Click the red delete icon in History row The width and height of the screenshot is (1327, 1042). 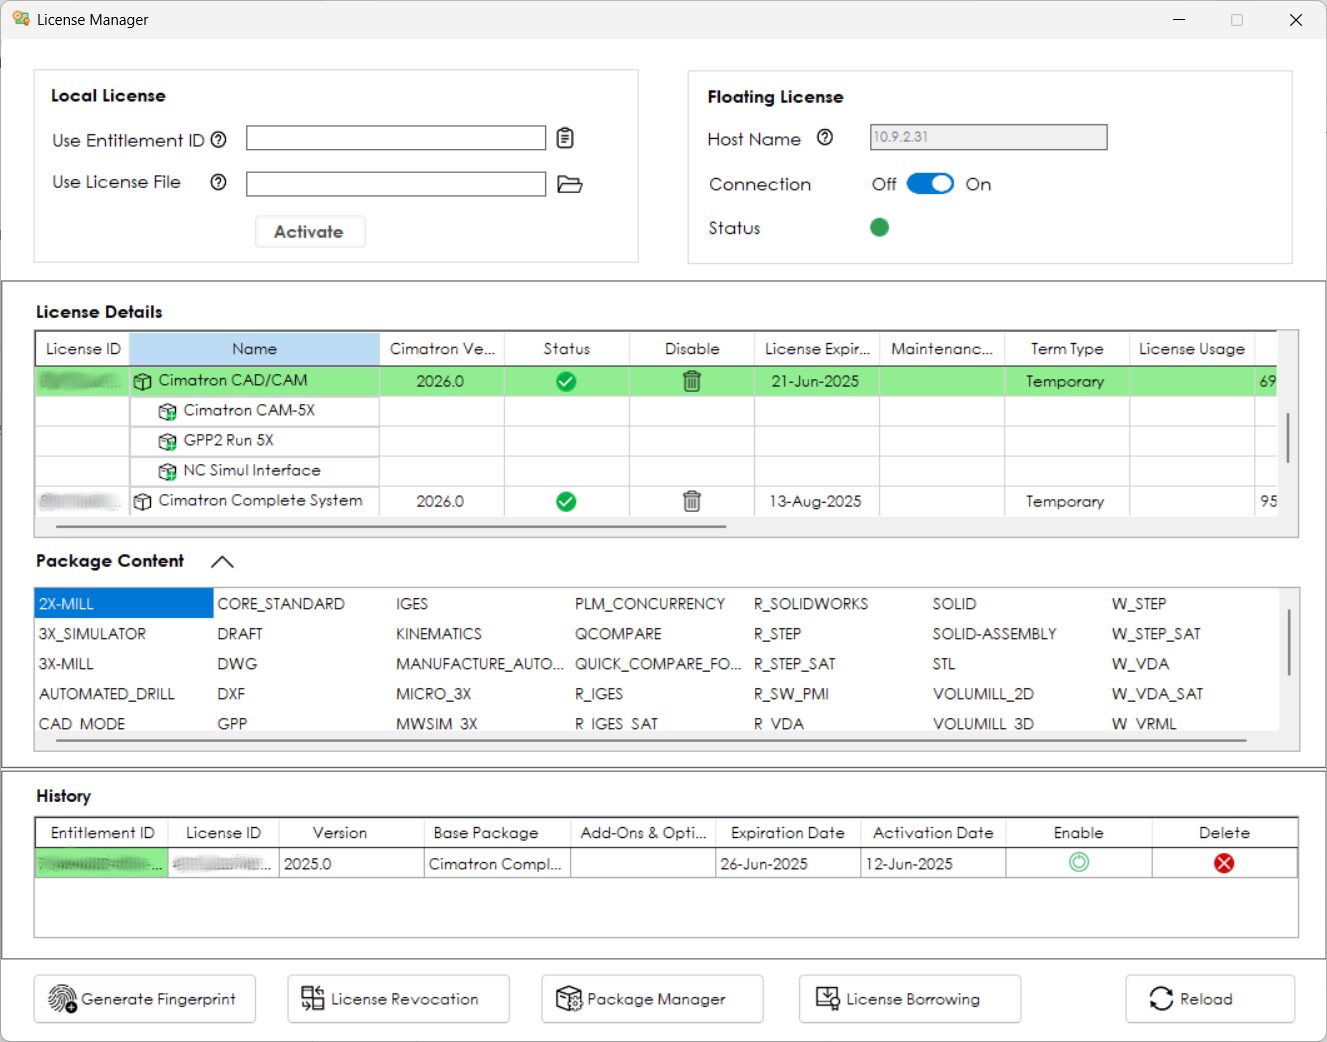coord(1224,863)
